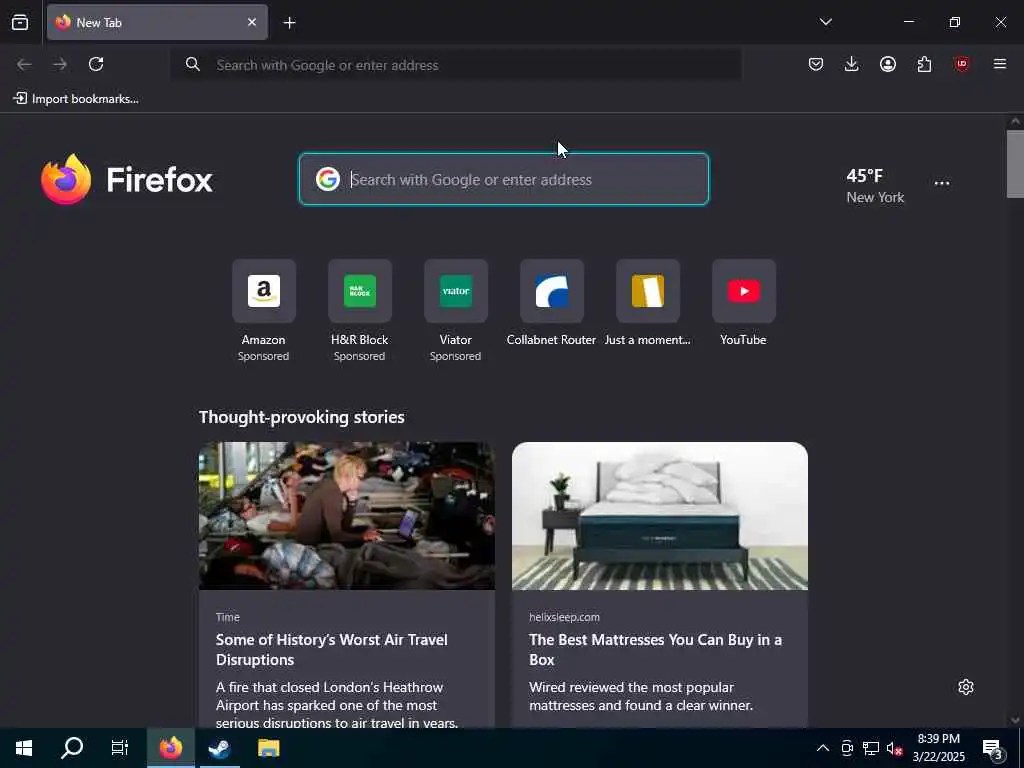Viewport: 1024px width, 768px height.
Task: Select the New Tab tab
Action: point(157,22)
